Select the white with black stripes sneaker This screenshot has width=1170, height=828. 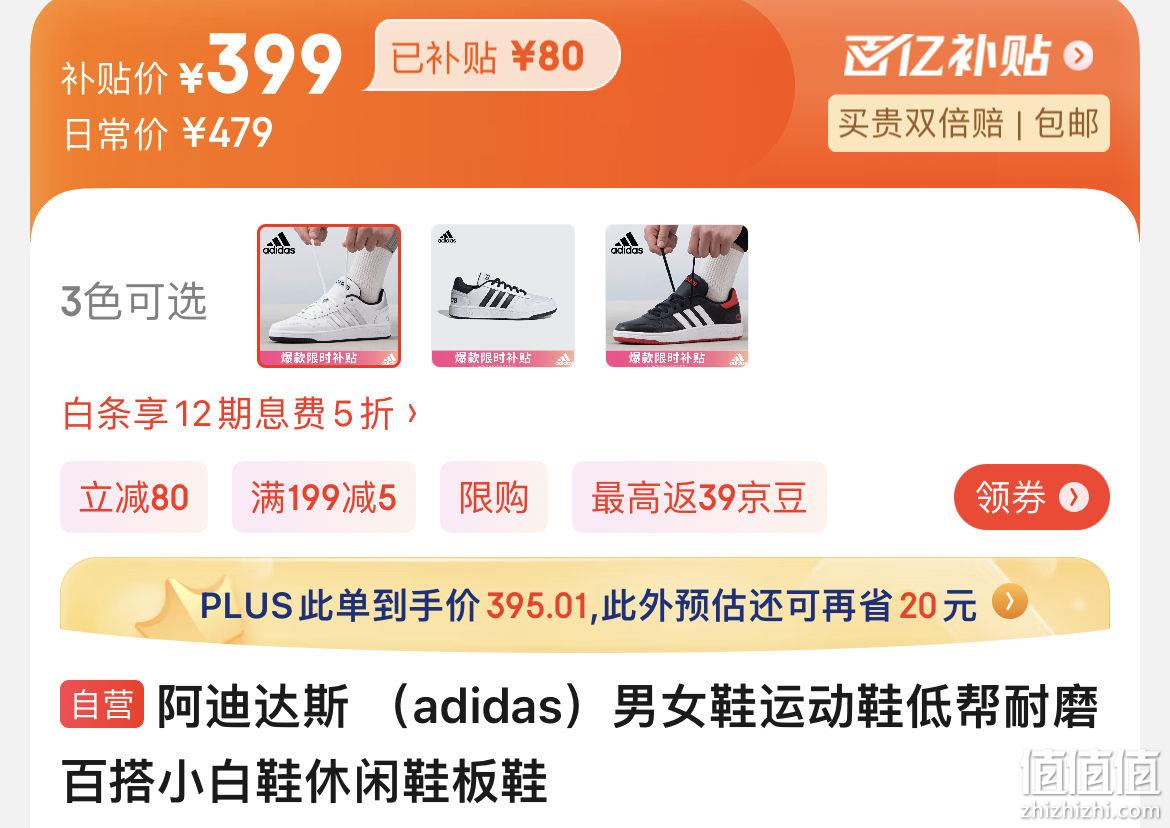coord(503,296)
